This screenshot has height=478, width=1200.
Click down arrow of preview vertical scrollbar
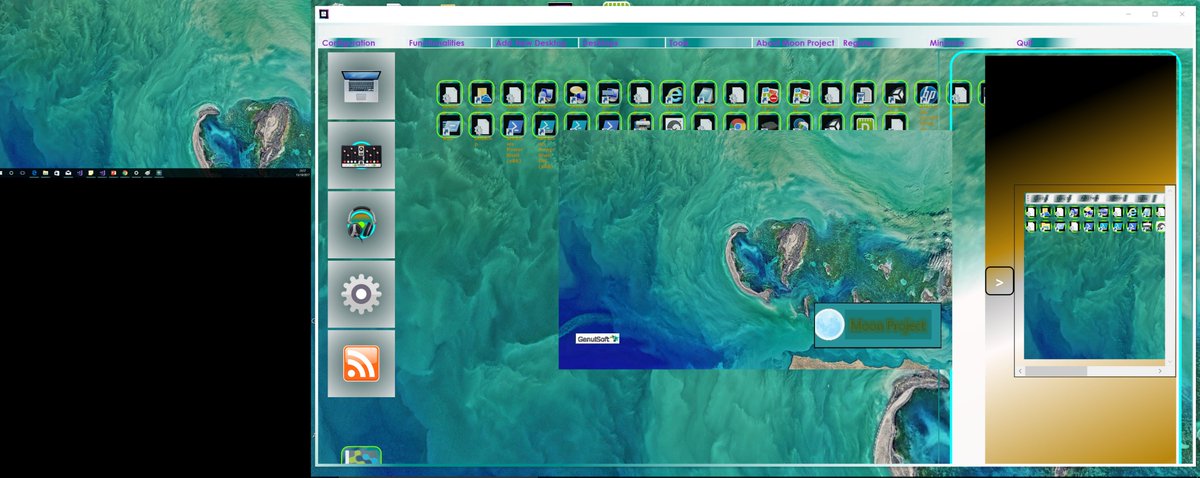[1171, 360]
